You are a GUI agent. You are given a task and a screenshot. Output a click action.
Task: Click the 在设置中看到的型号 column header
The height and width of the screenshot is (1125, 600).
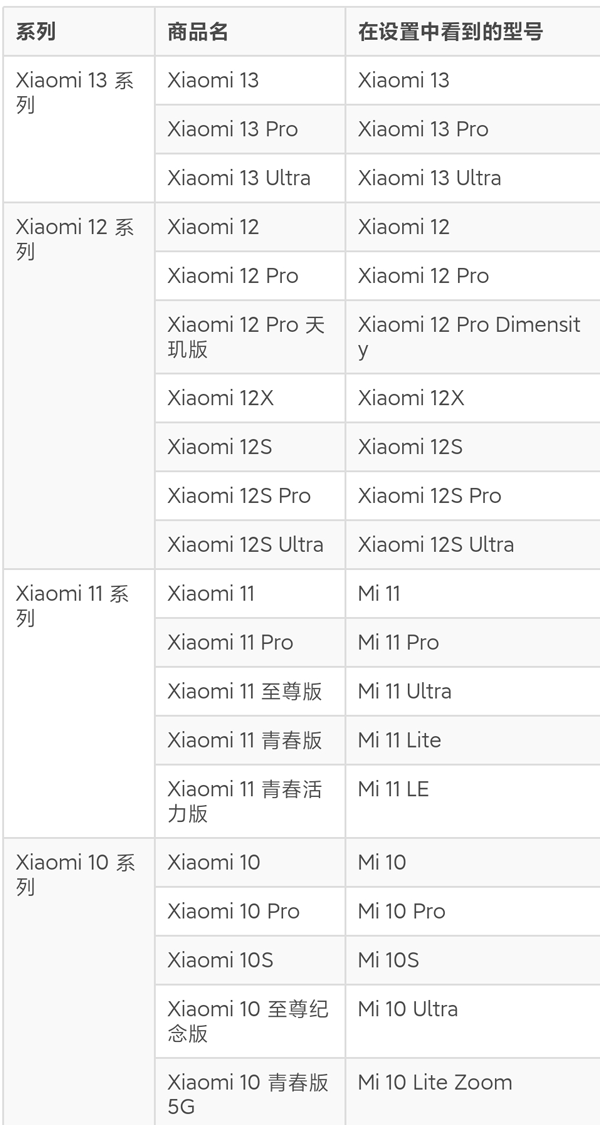click(x=450, y=32)
